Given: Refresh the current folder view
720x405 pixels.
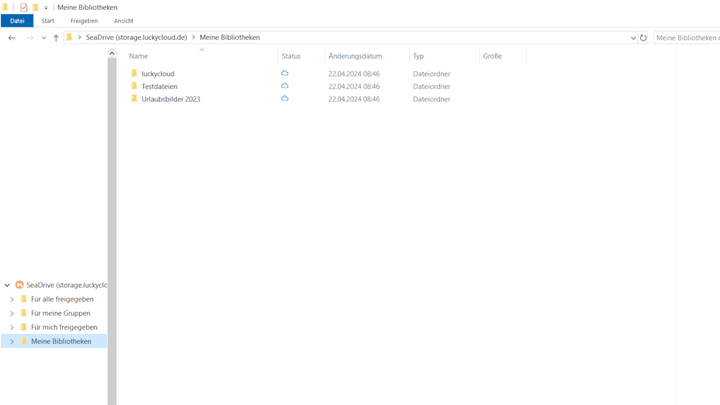Looking at the screenshot, I should click(x=643, y=38).
